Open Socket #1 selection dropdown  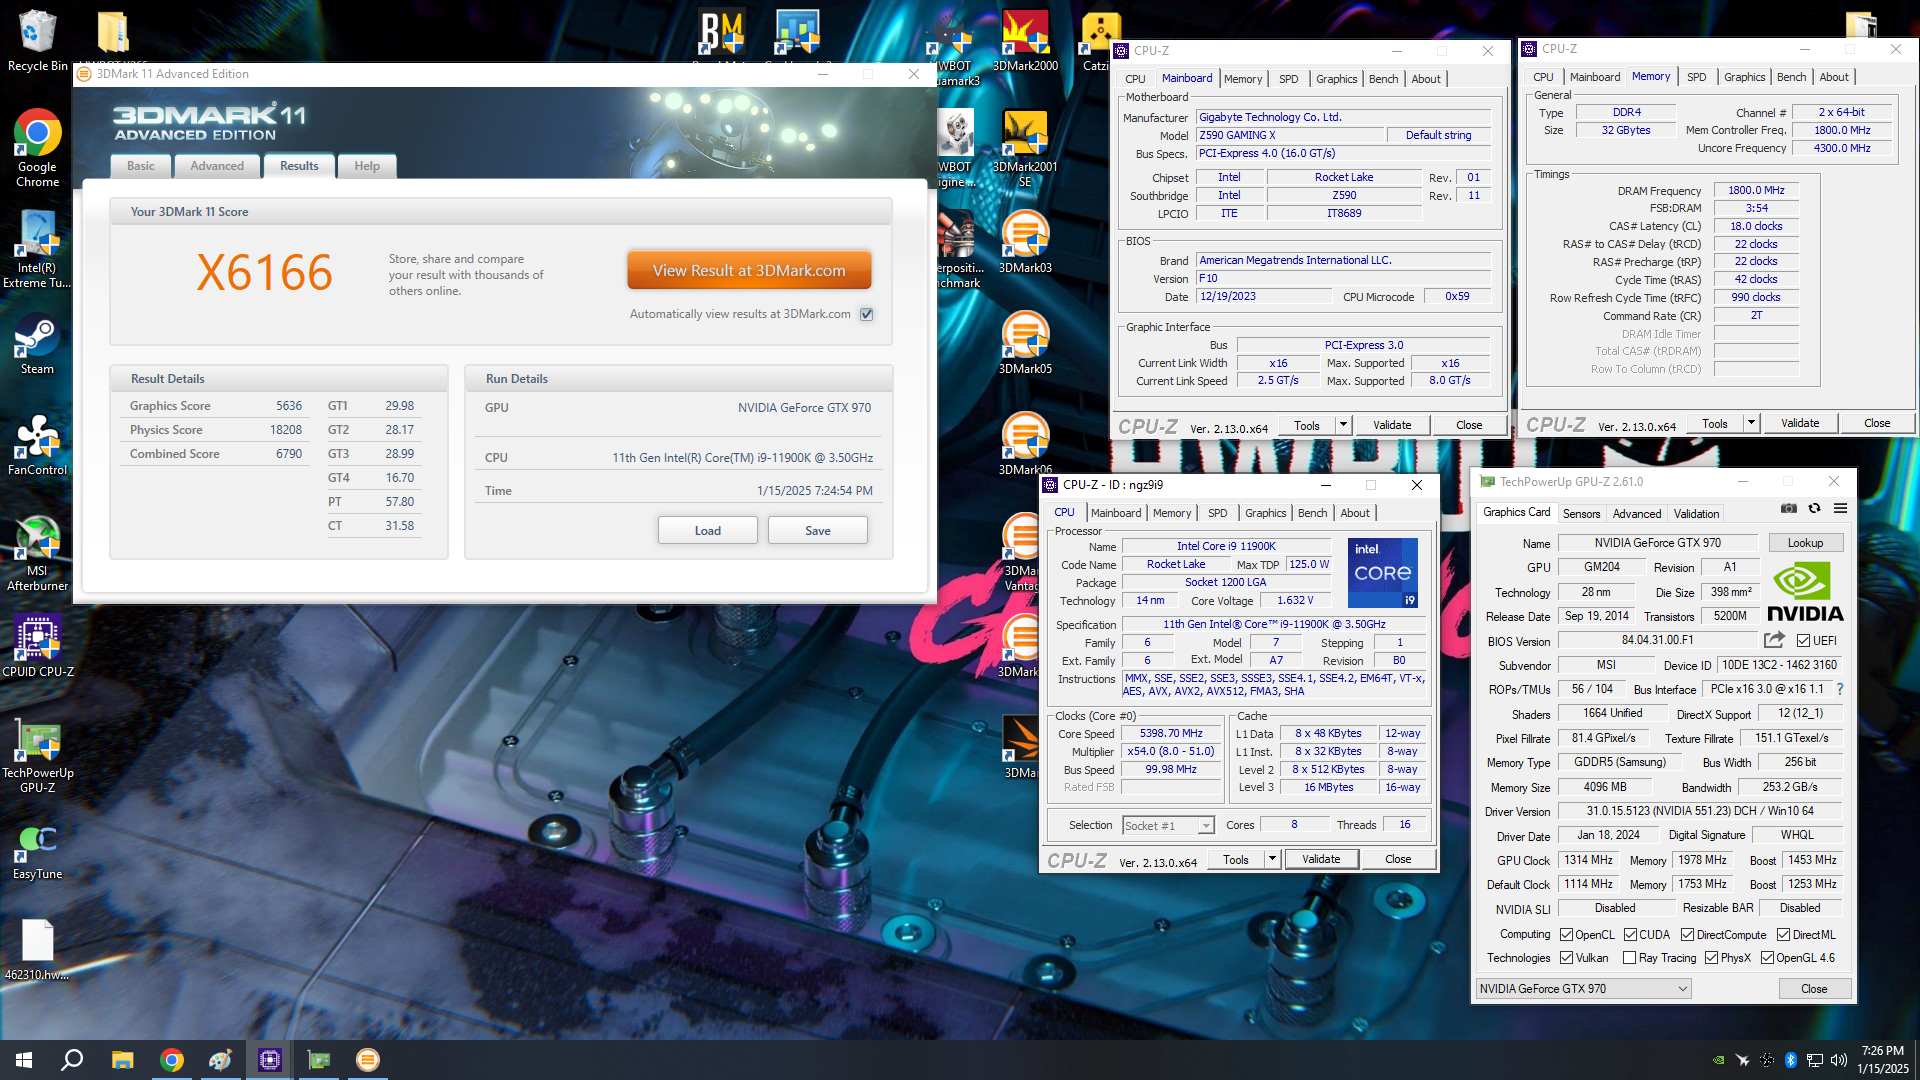(x=1168, y=826)
